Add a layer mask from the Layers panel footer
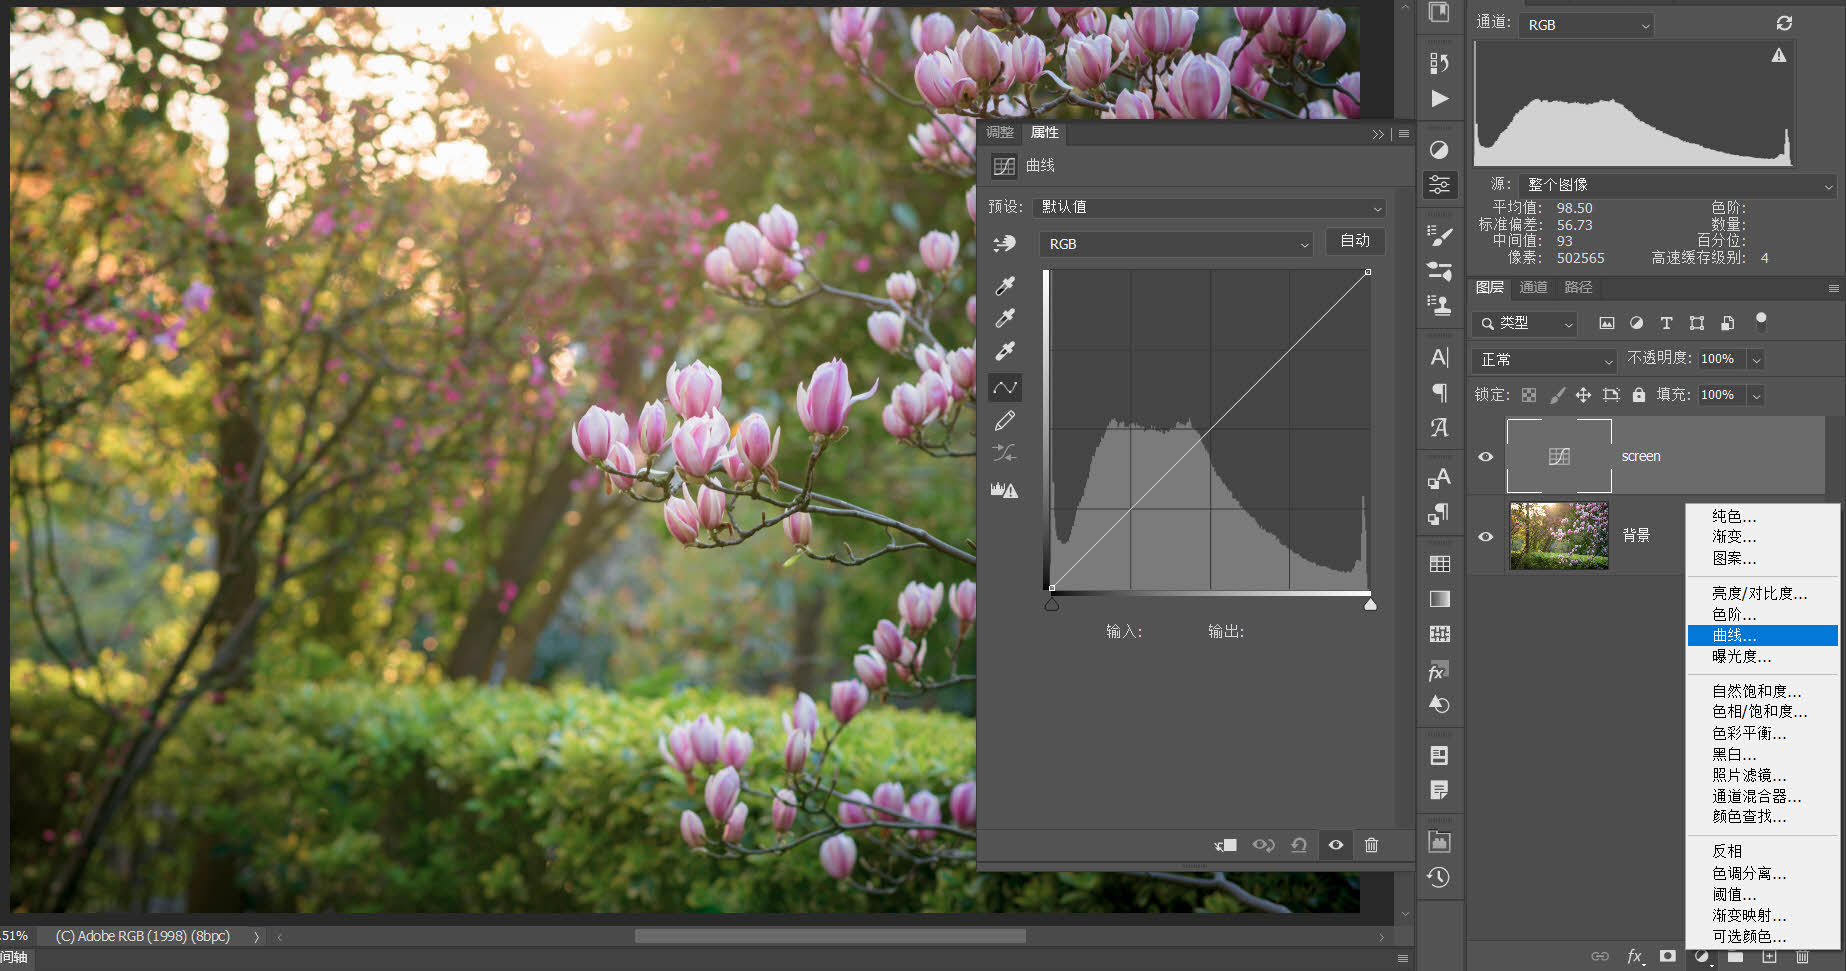This screenshot has width=1846, height=971. [x=1667, y=956]
